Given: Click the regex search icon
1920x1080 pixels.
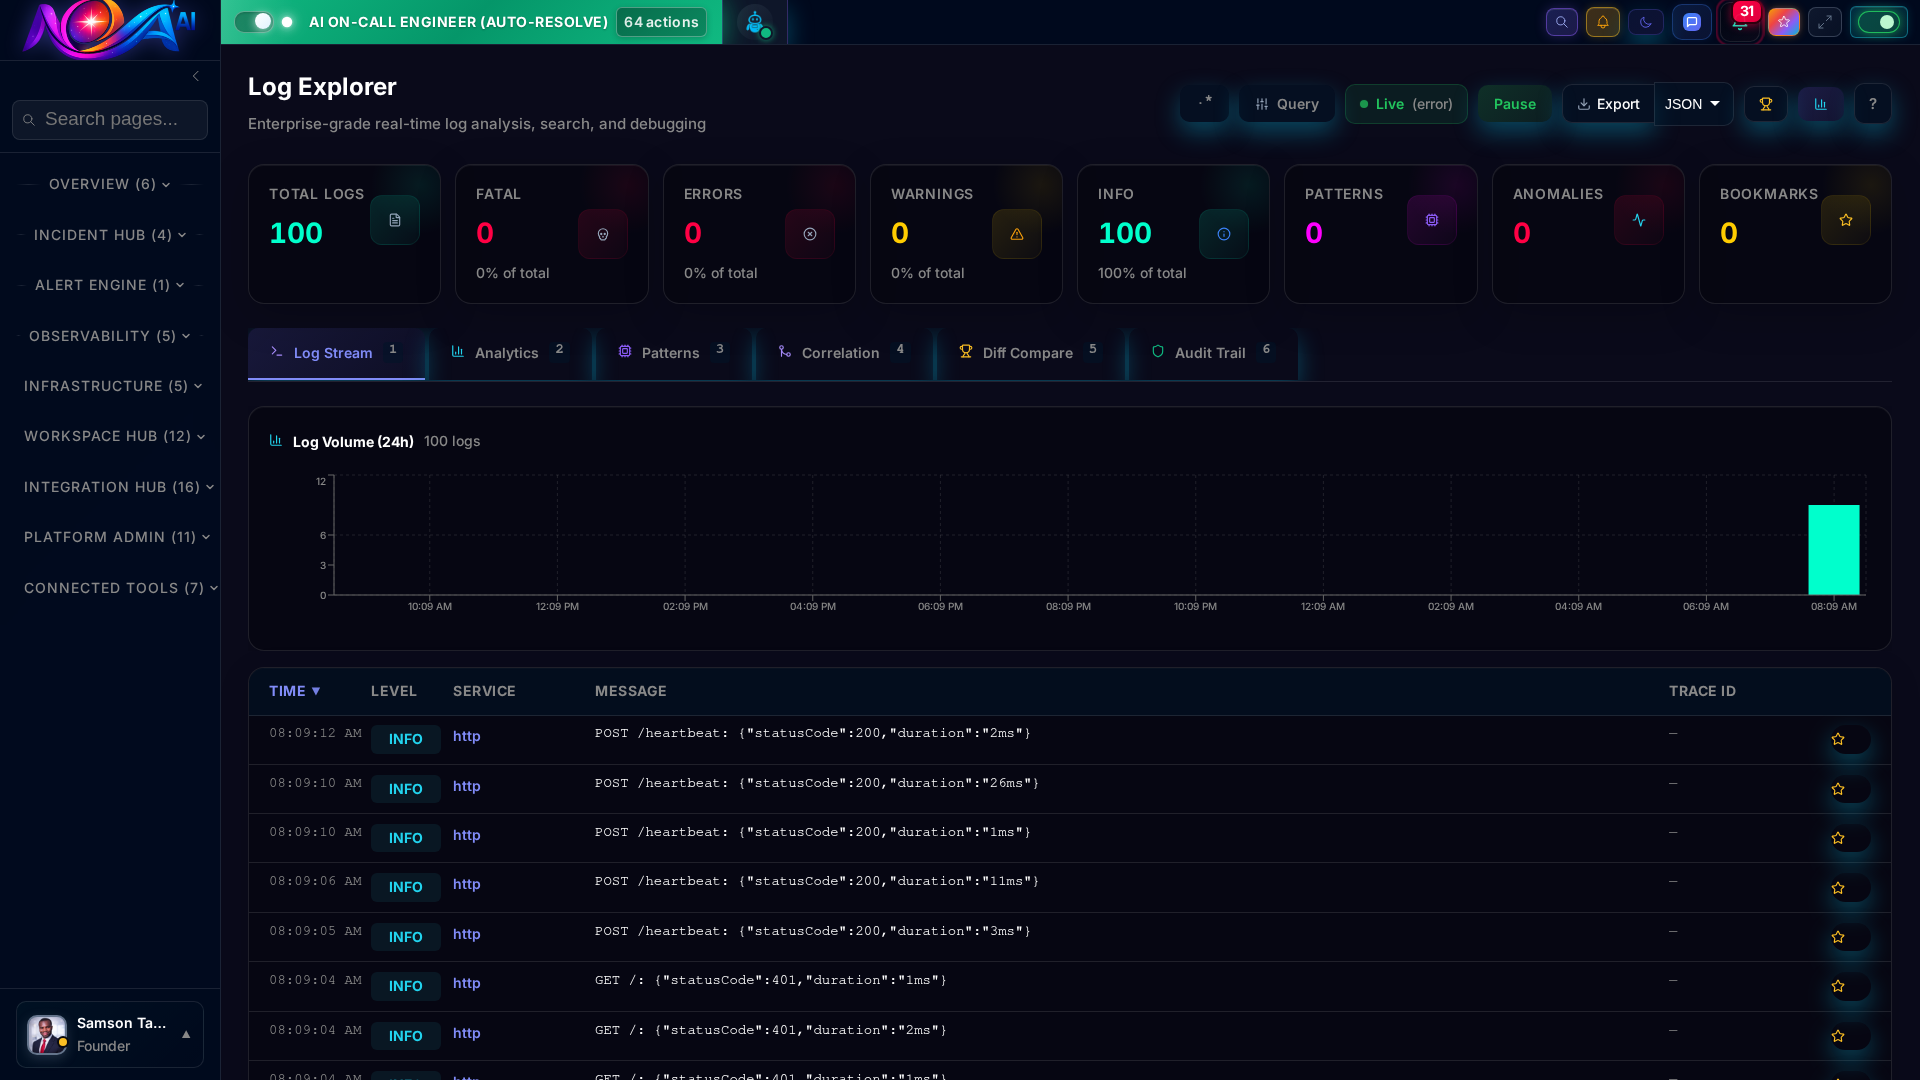Looking at the screenshot, I should [x=1204, y=104].
